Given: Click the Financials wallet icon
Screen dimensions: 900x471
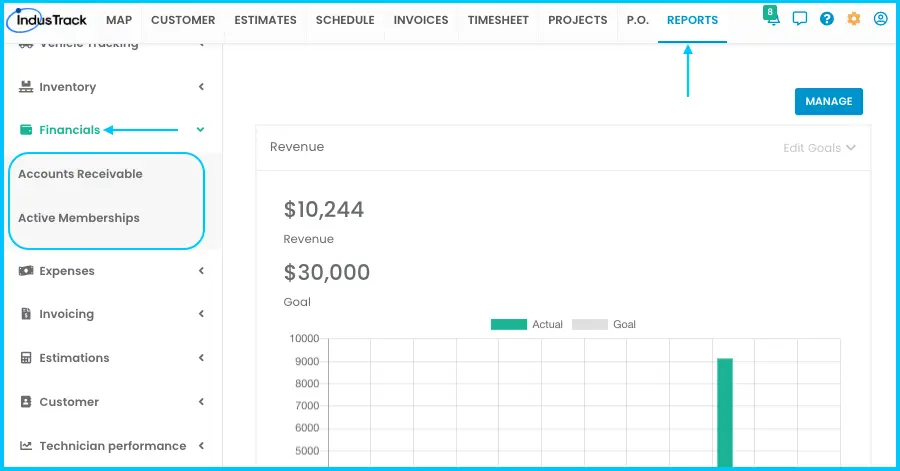Looking at the screenshot, I should (x=26, y=130).
